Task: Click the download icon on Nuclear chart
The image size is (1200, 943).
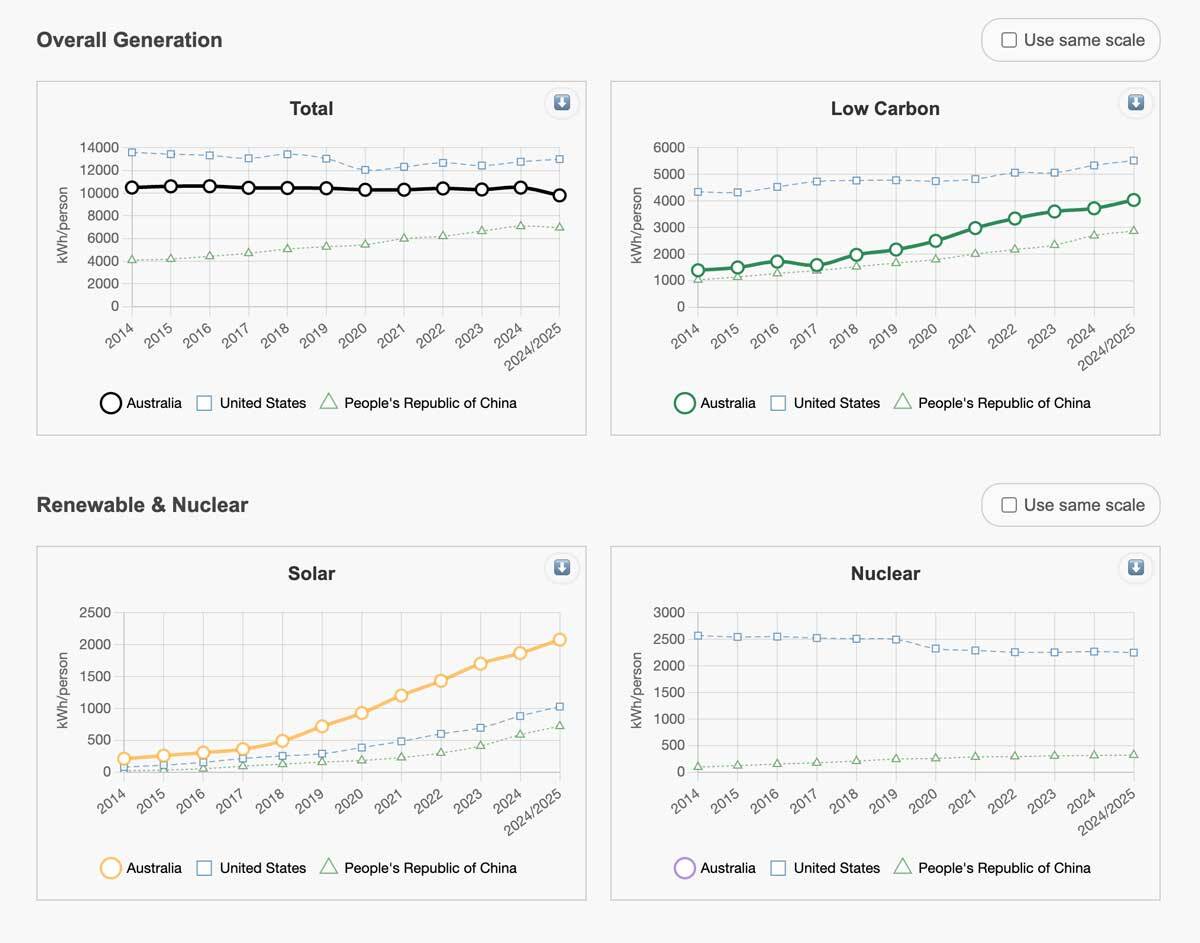Action: click(1135, 568)
